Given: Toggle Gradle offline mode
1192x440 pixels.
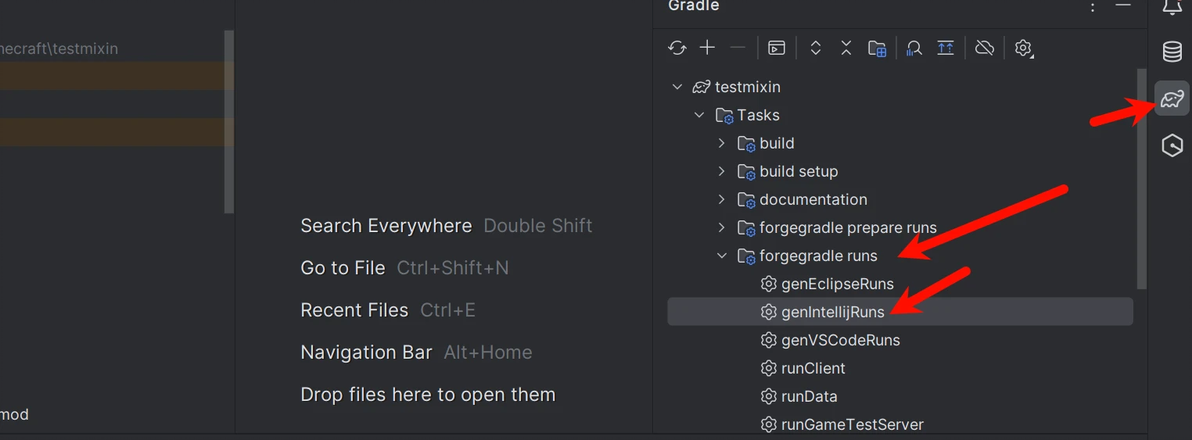Looking at the screenshot, I should click(x=984, y=48).
